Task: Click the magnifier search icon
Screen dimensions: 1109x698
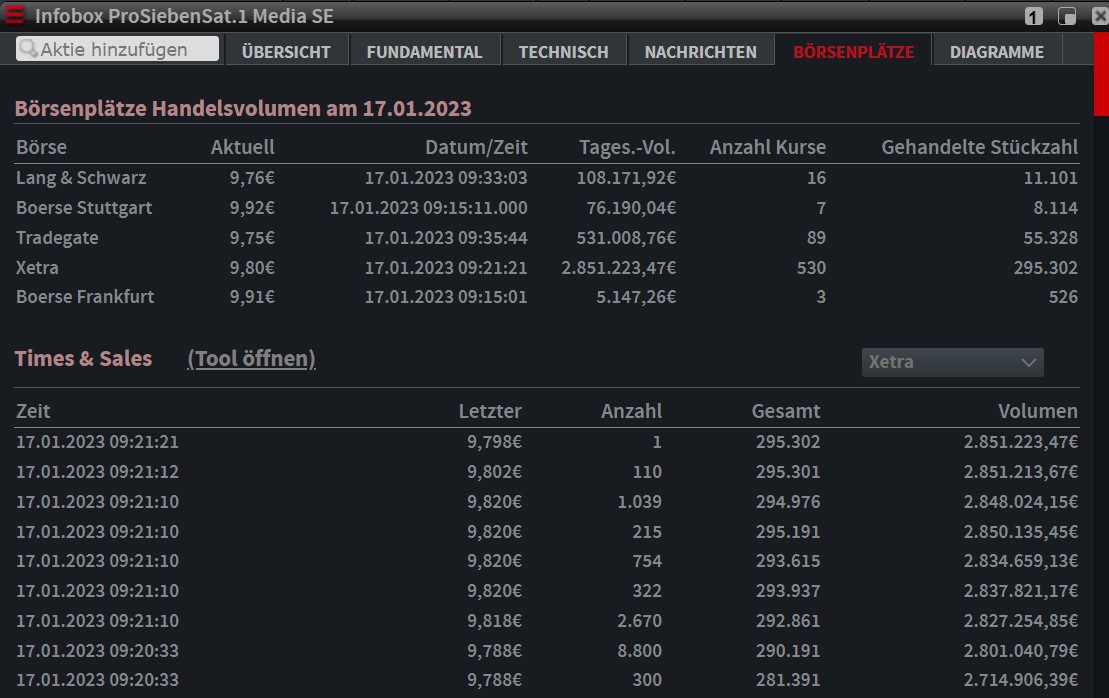Action: point(28,49)
